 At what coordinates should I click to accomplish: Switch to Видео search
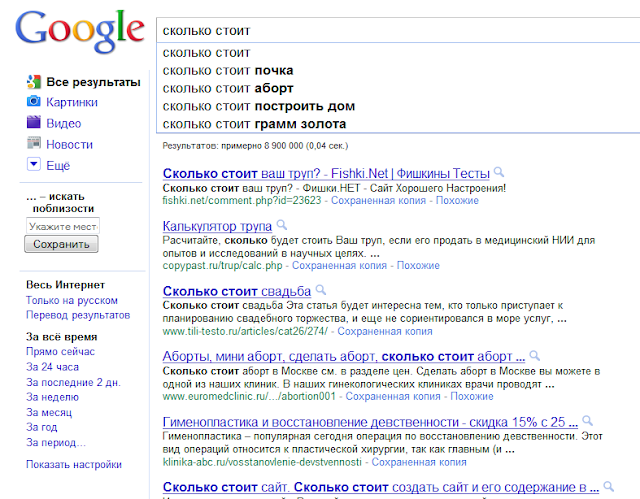click(x=64, y=123)
